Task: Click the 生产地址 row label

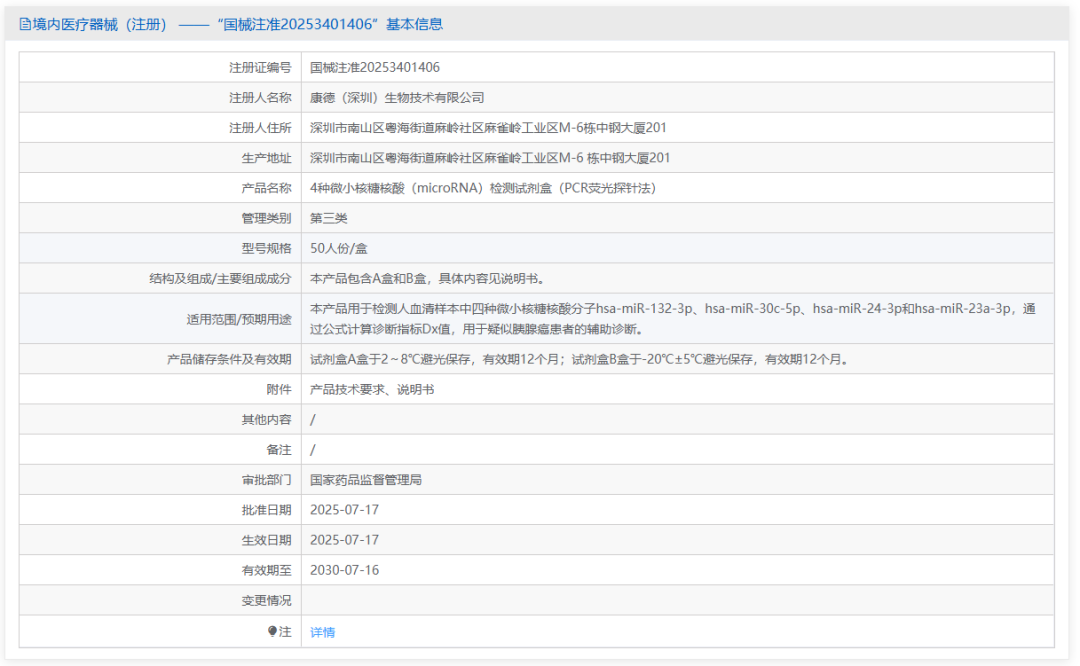Action: (x=266, y=158)
